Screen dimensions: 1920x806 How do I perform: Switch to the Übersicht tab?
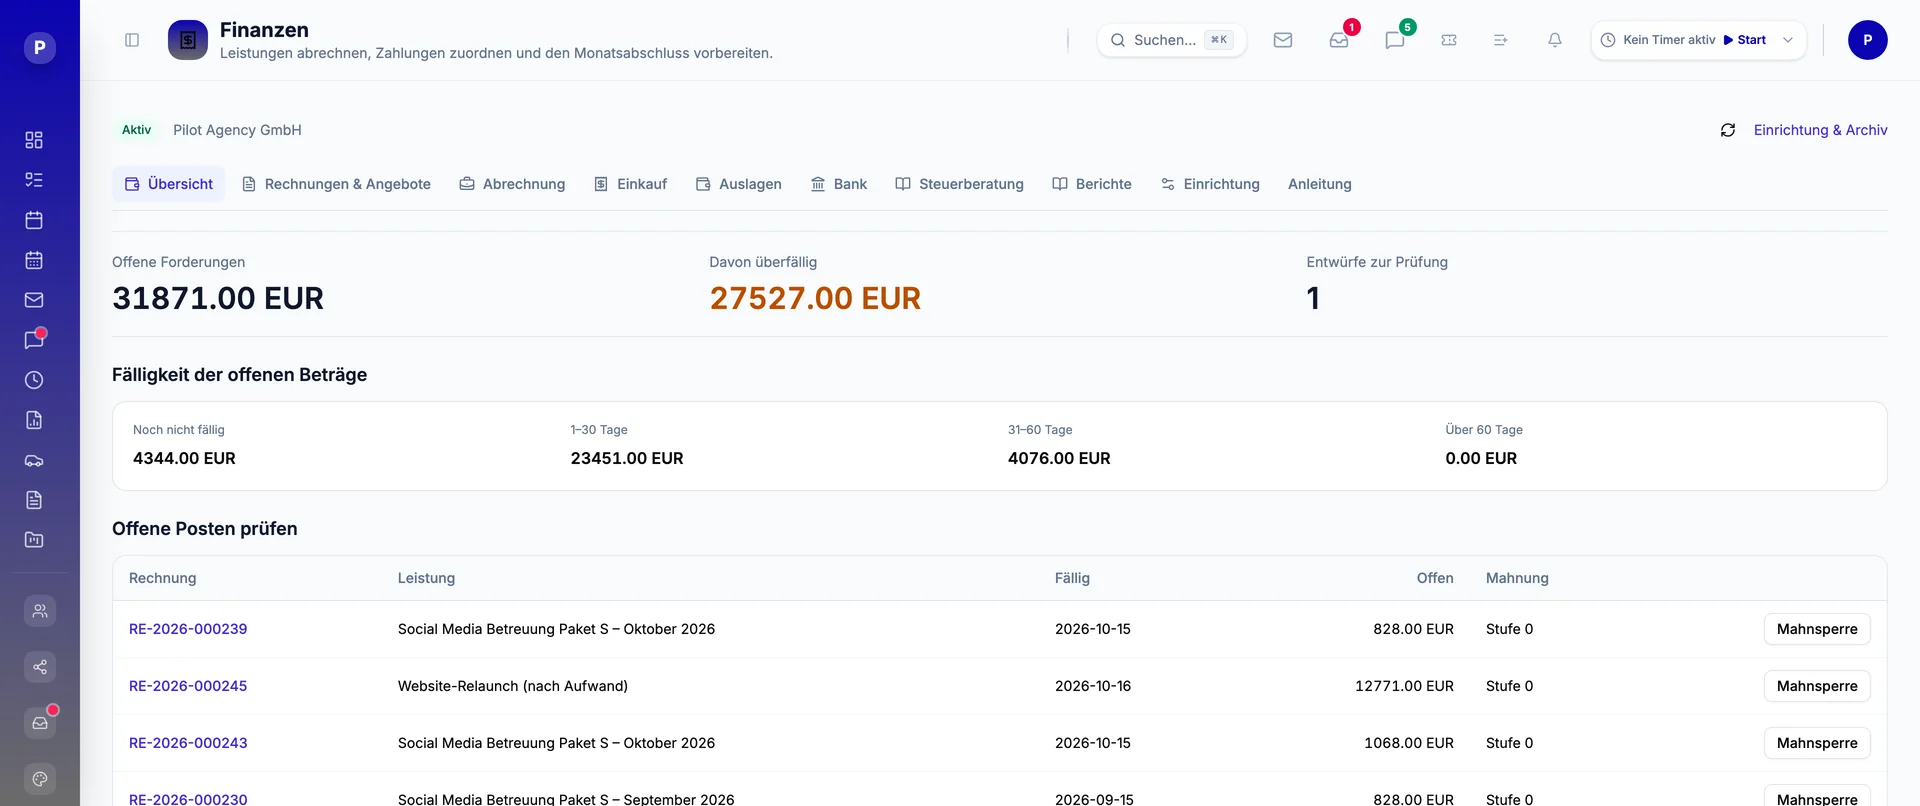tap(169, 184)
